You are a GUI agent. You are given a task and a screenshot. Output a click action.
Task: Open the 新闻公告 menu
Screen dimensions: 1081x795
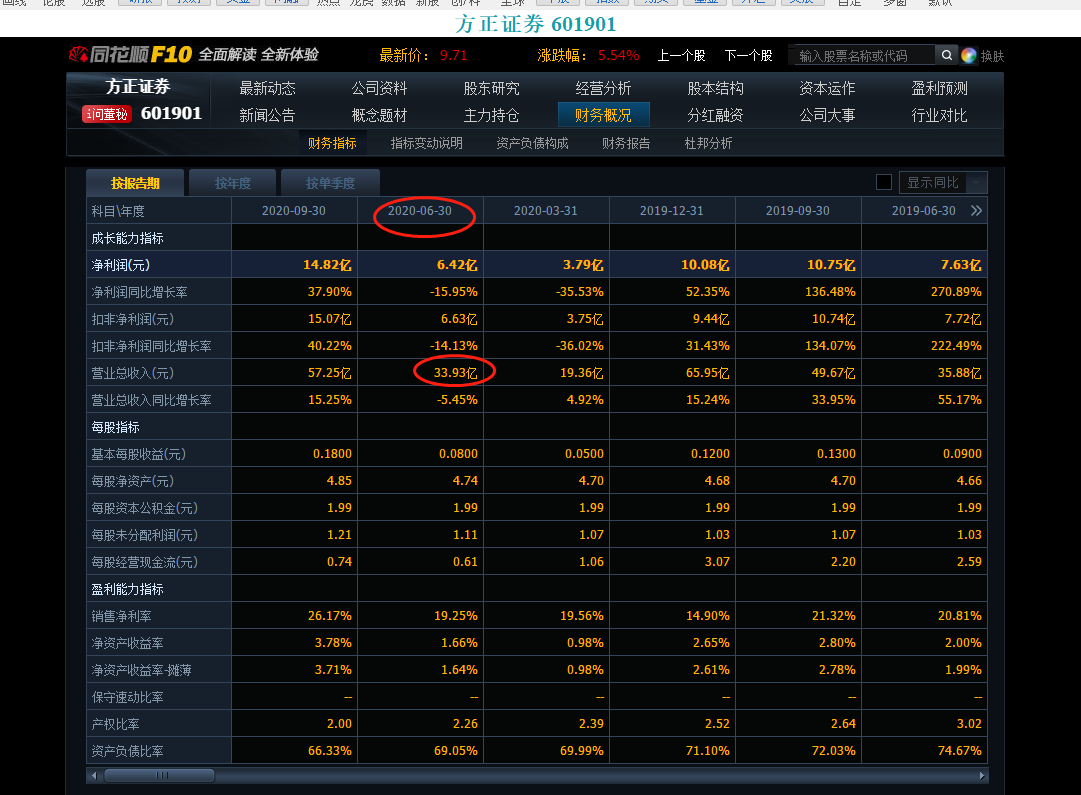[267, 115]
